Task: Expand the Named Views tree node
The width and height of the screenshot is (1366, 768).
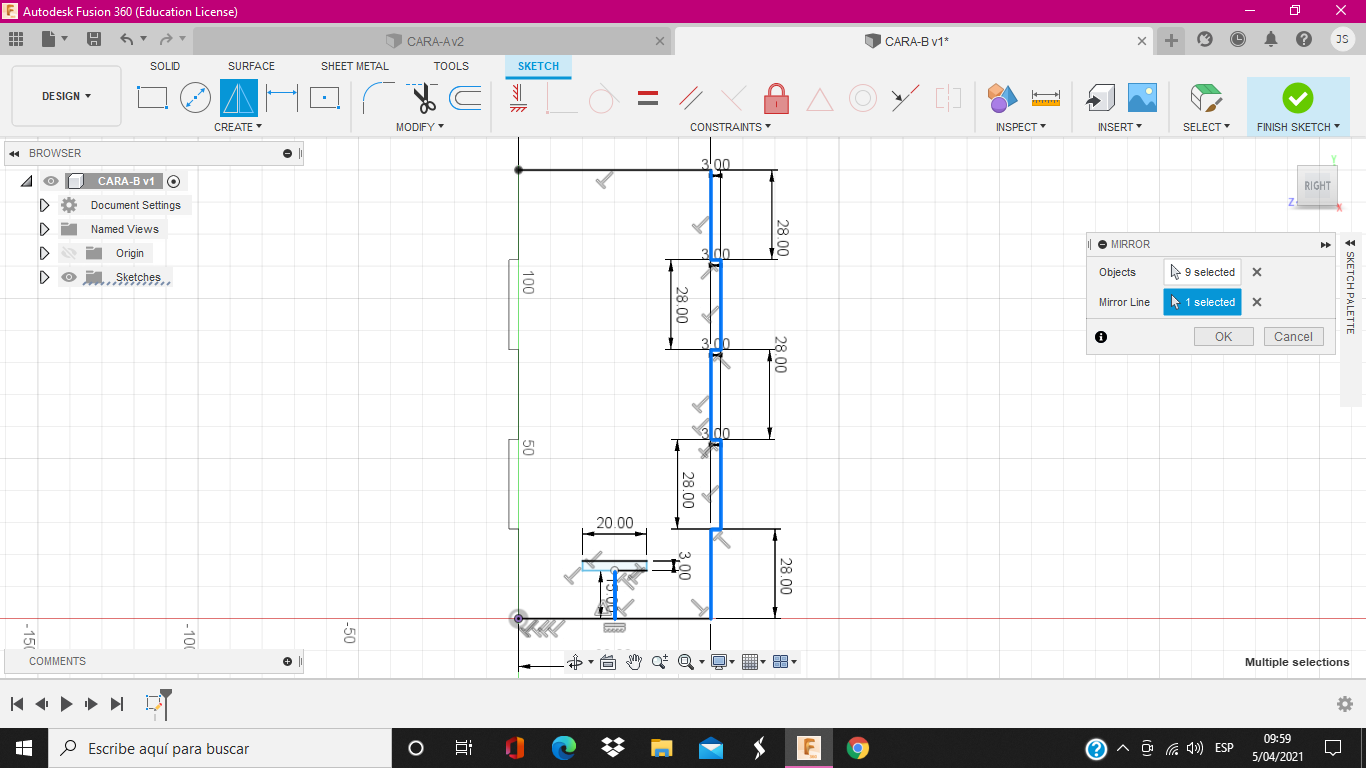Action: tap(44, 229)
